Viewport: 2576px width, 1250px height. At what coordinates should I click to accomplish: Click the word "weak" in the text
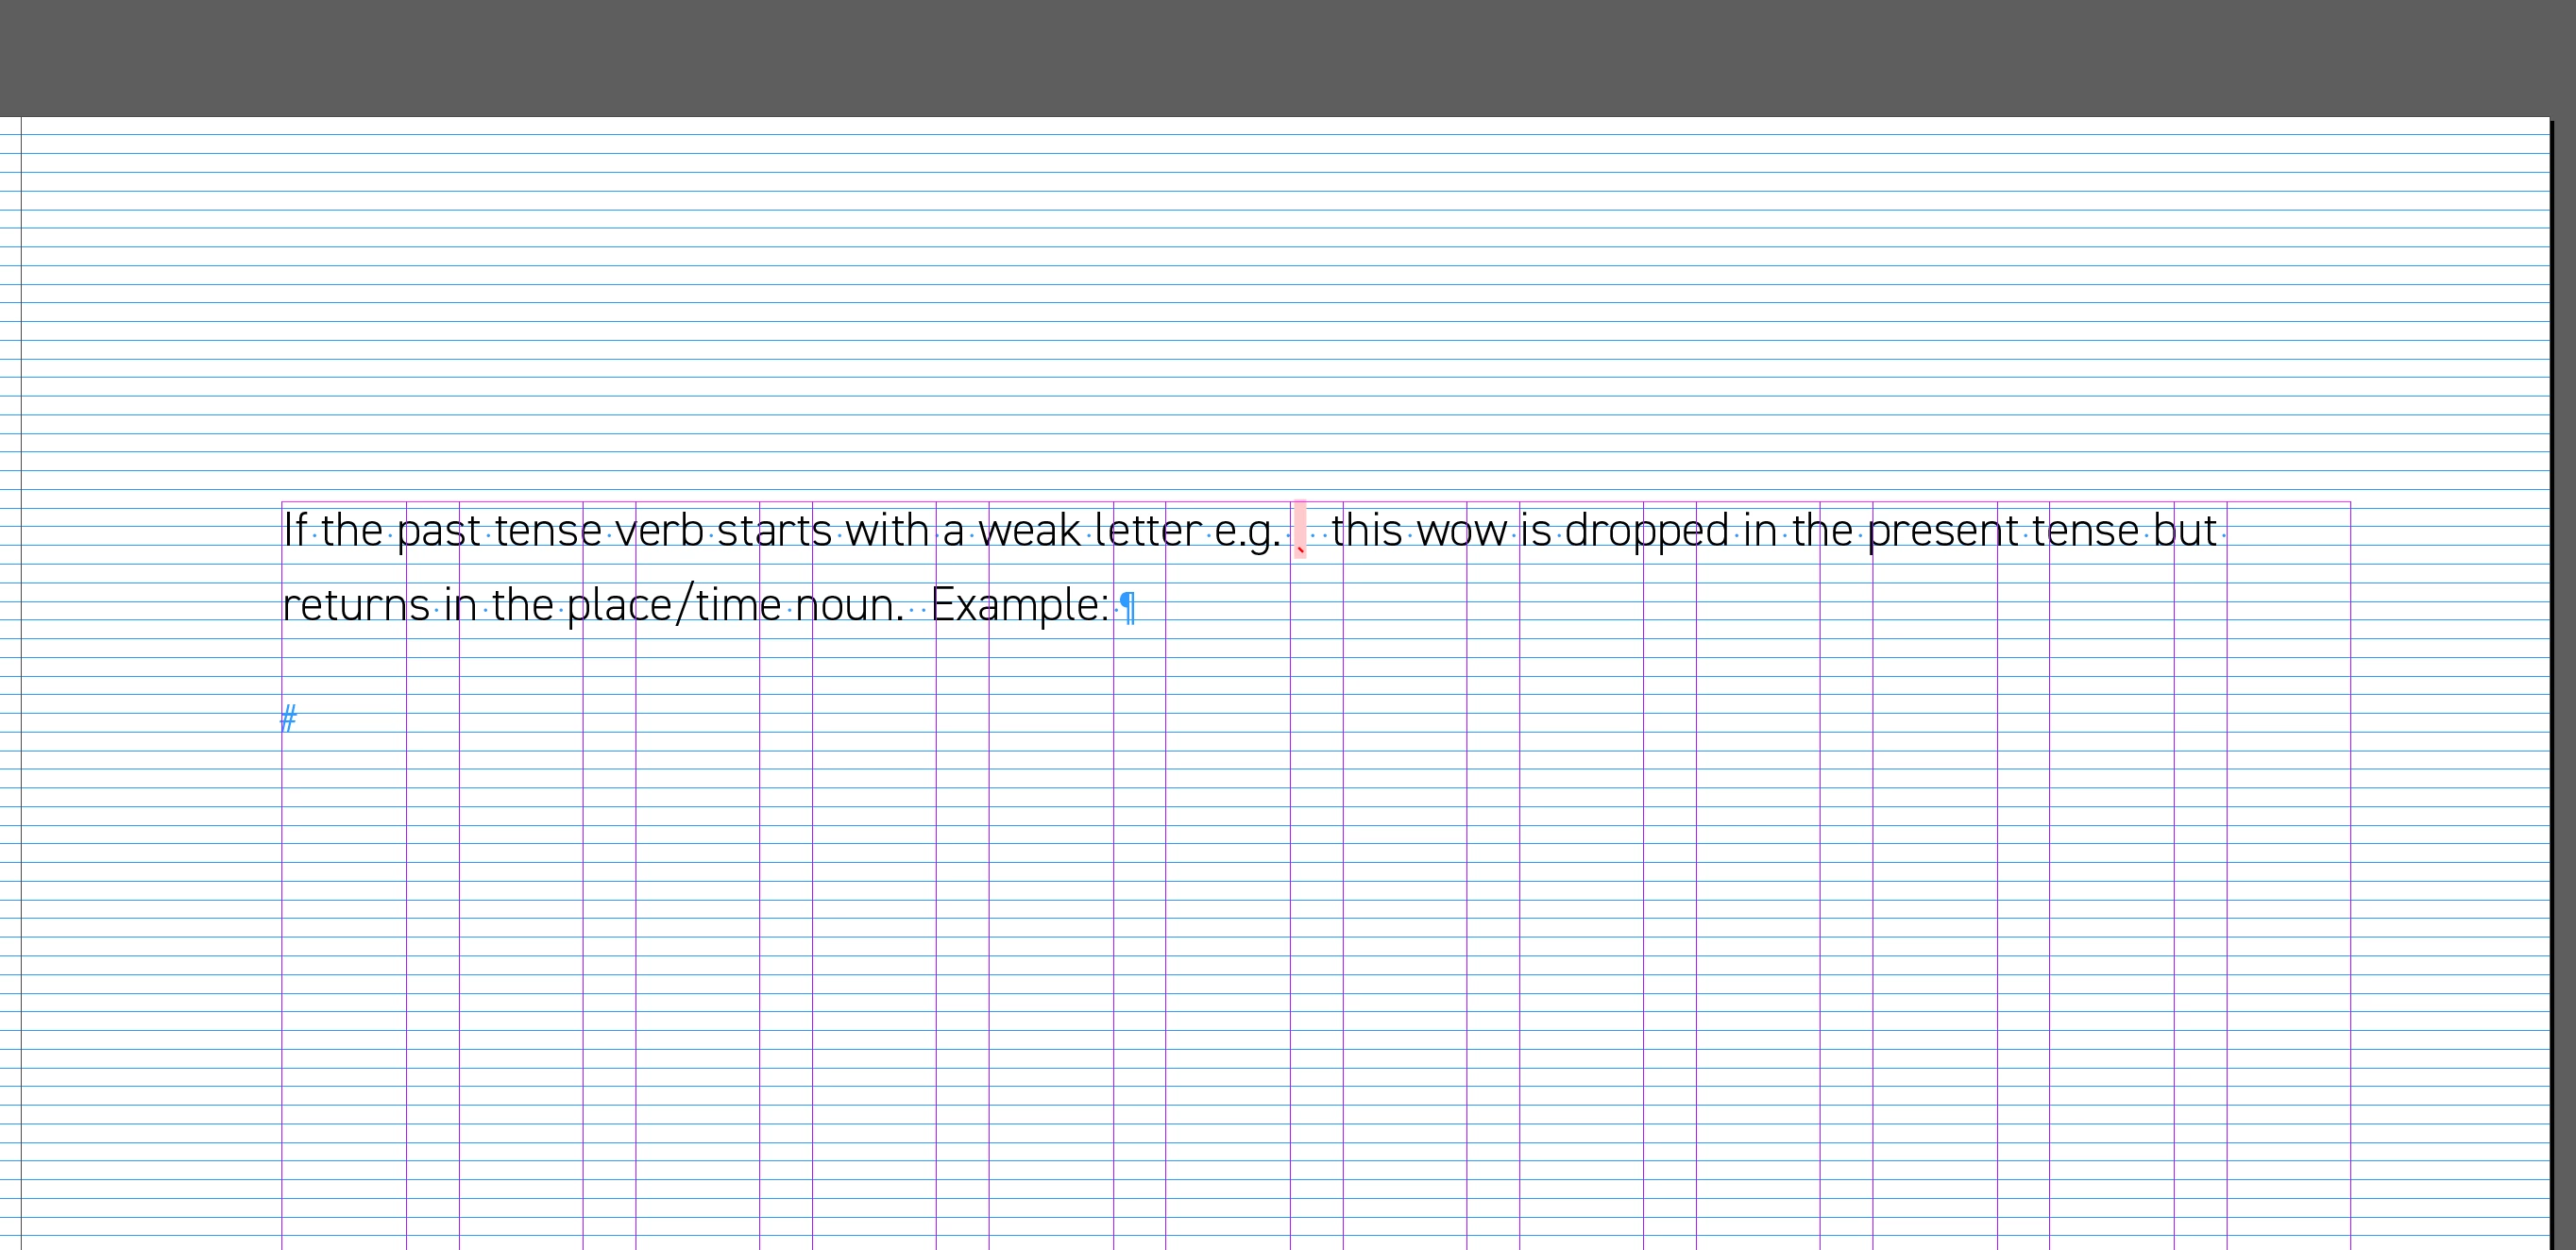[1029, 530]
